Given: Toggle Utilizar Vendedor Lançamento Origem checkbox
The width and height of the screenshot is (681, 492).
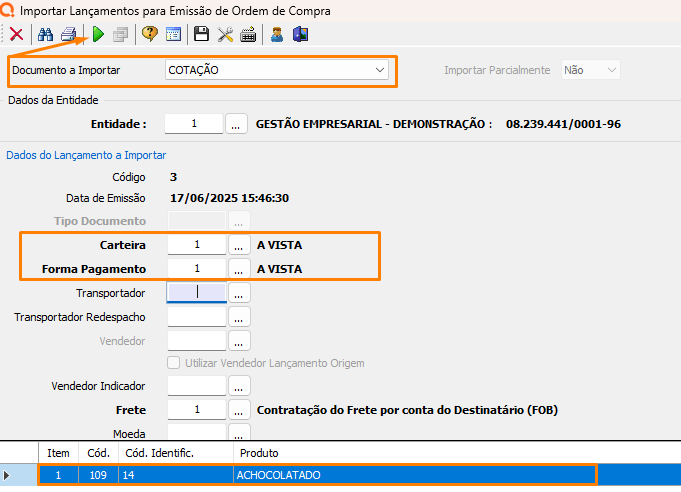Looking at the screenshot, I should point(174,363).
